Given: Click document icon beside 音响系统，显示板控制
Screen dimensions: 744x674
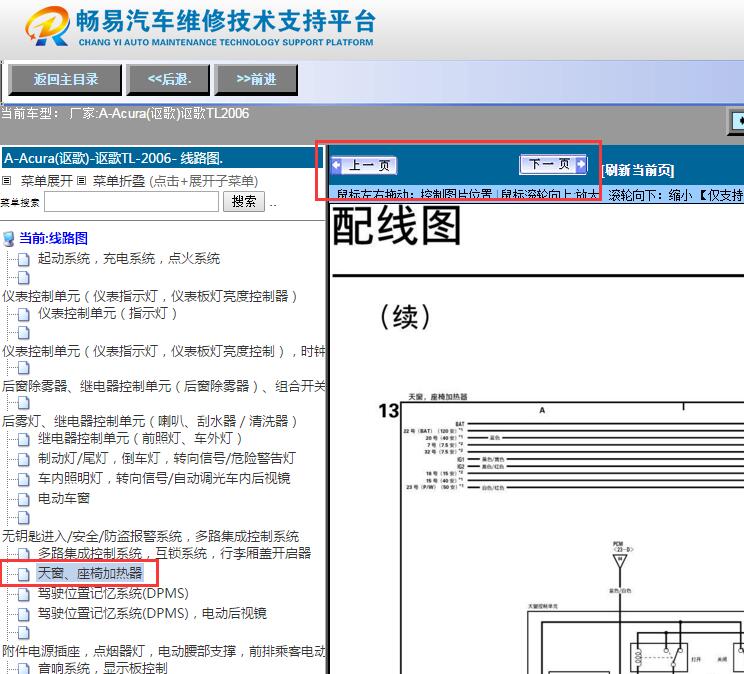Looking at the screenshot, I should (x=23, y=668).
